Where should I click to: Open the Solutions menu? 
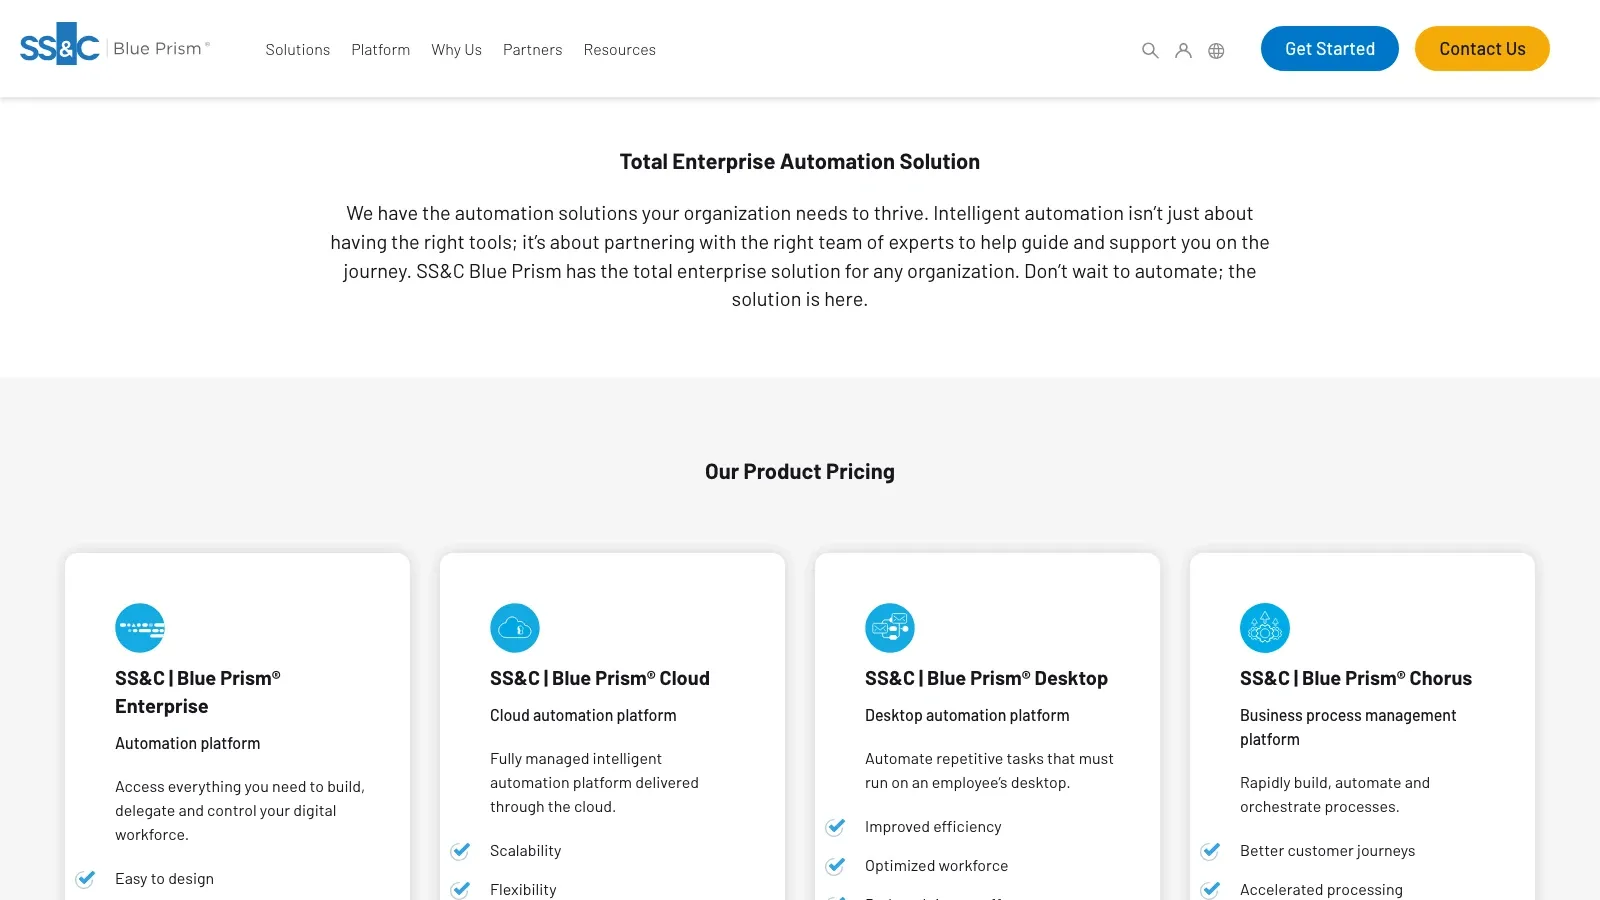[x=298, y=50]
